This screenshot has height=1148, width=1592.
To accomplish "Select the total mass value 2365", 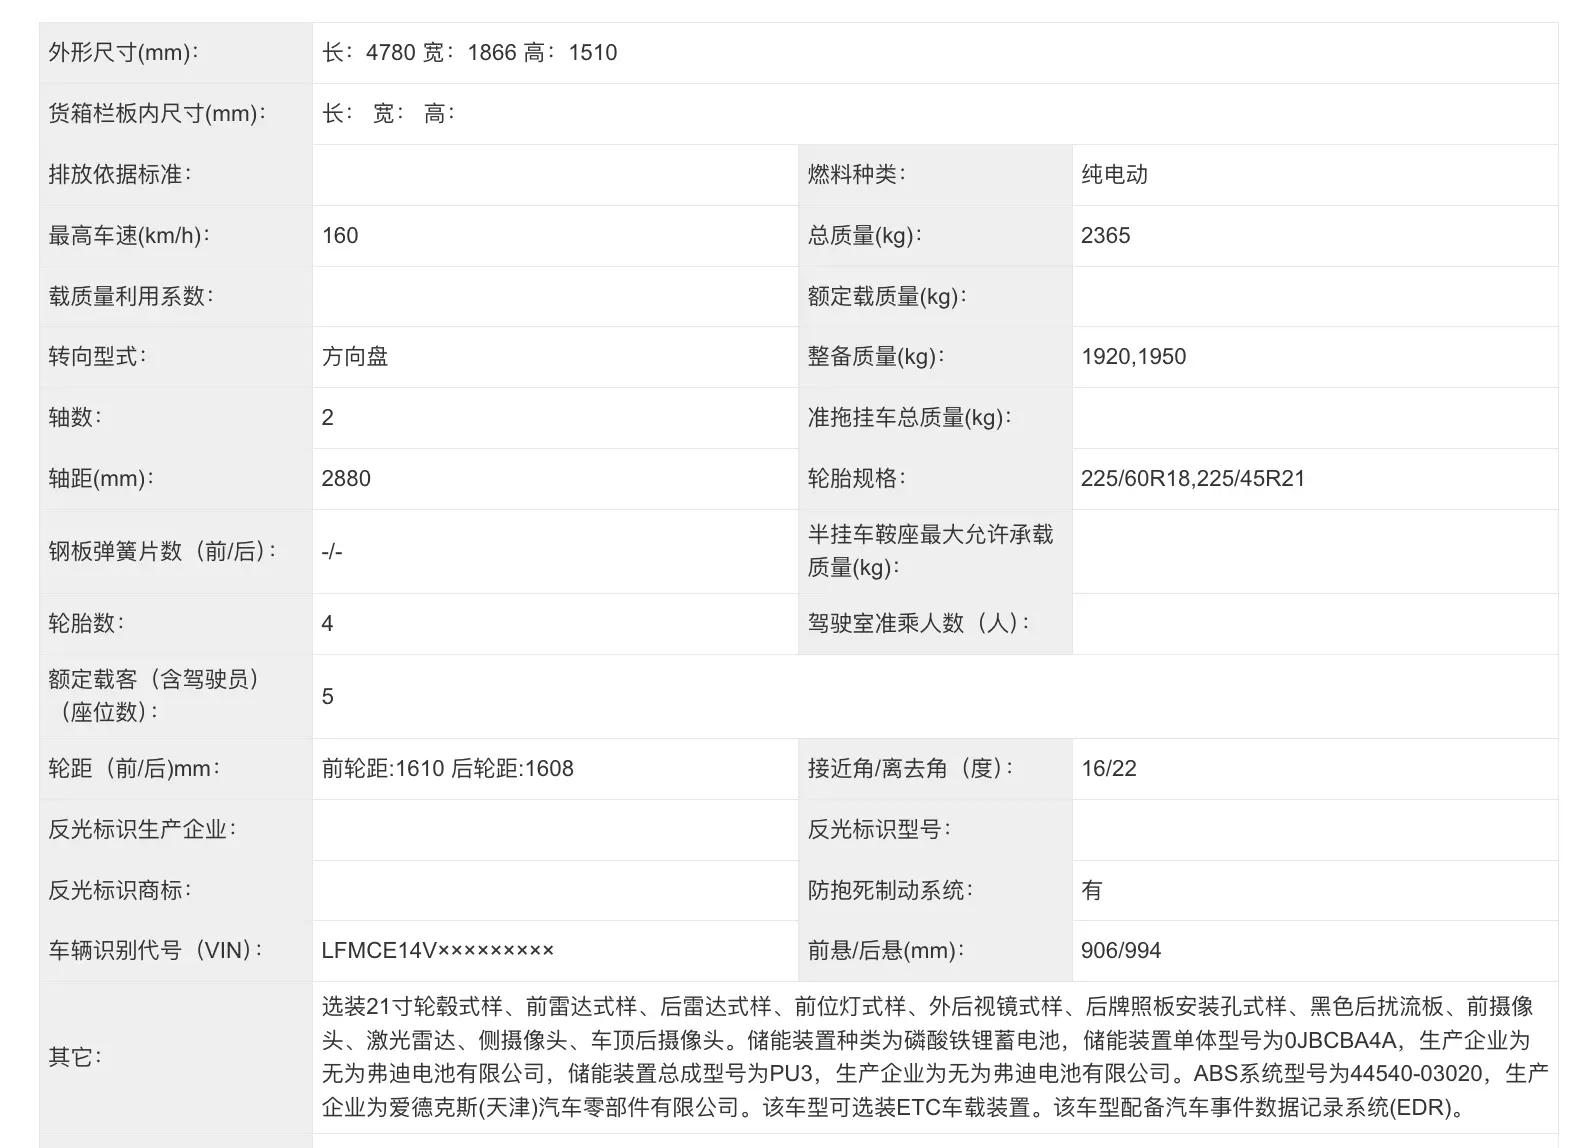I will pyautogui.click(x=1105, y=236).
